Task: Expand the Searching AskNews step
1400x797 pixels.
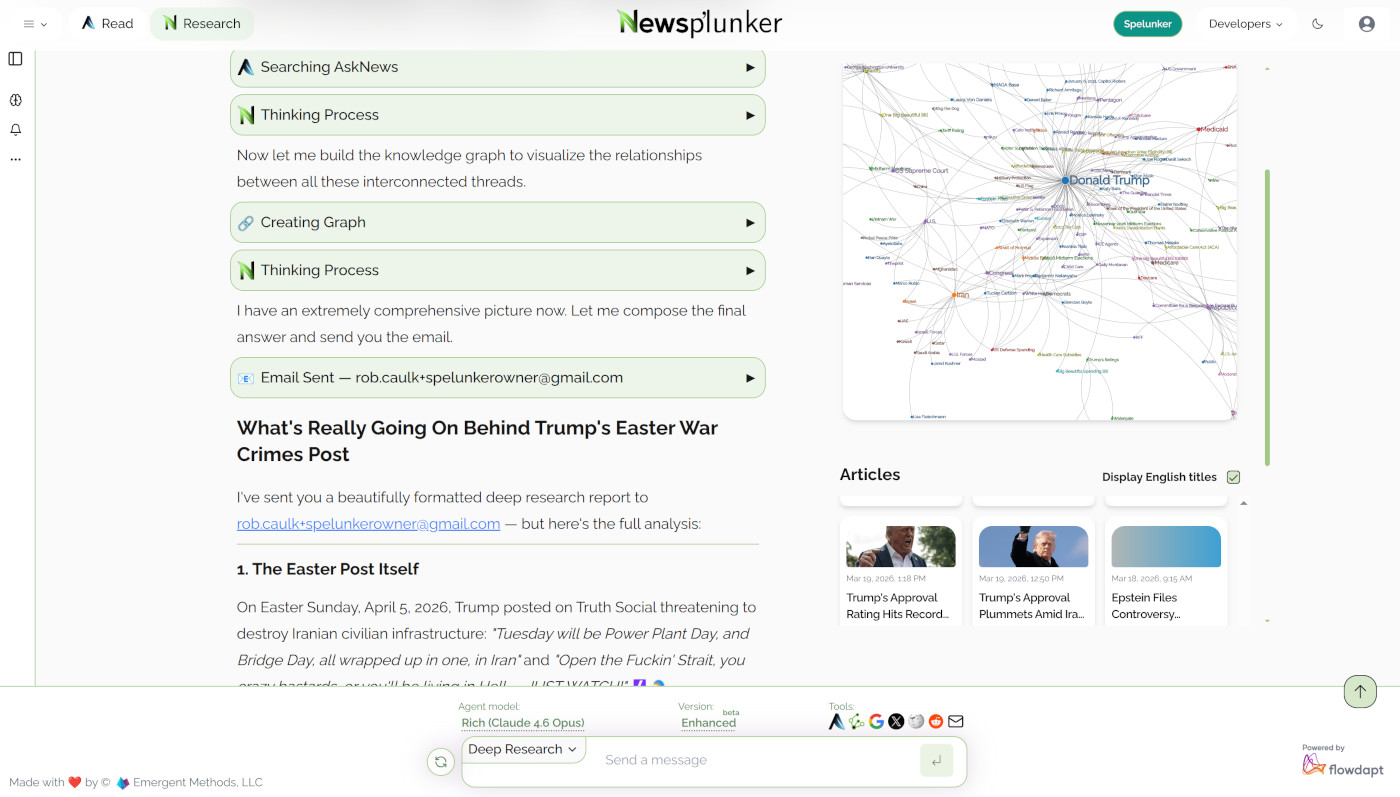Action: pos(750,67)
